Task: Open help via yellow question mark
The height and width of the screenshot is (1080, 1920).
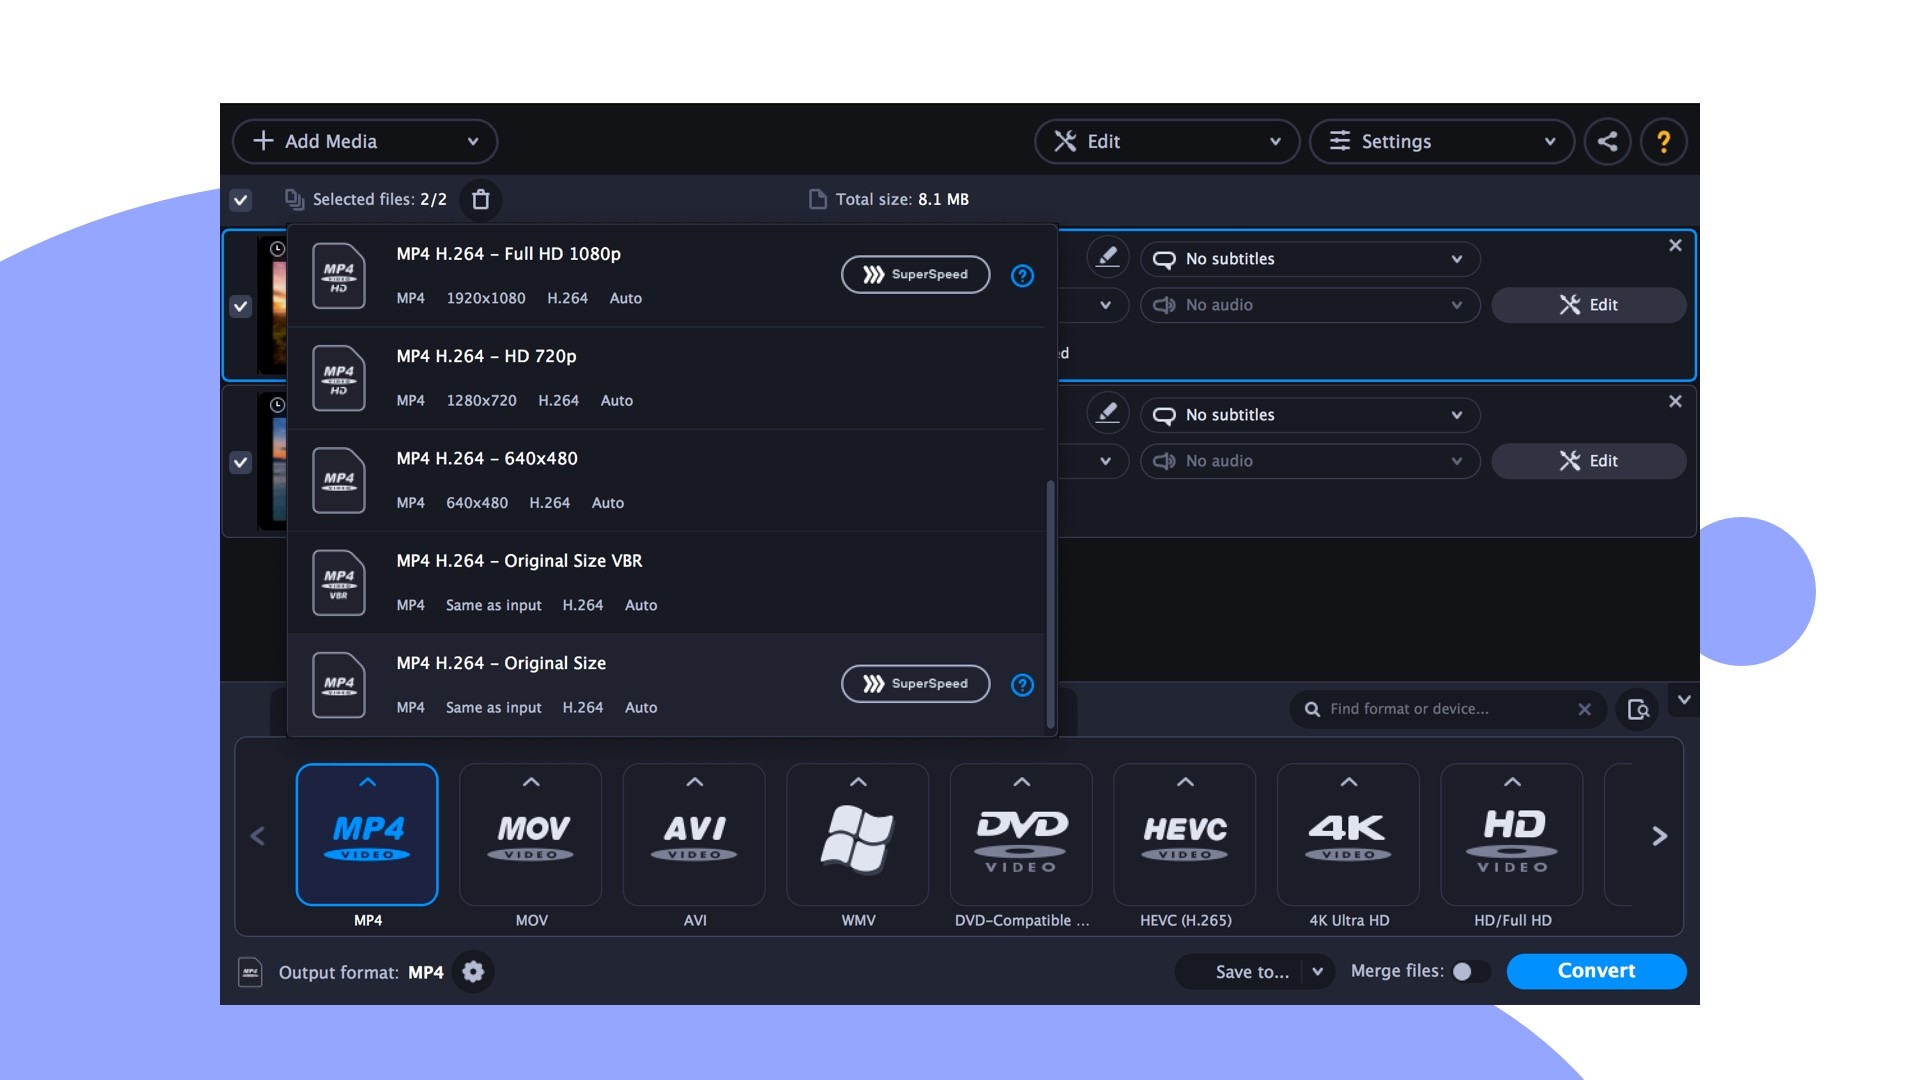Action: click(x=1663, y=141)
